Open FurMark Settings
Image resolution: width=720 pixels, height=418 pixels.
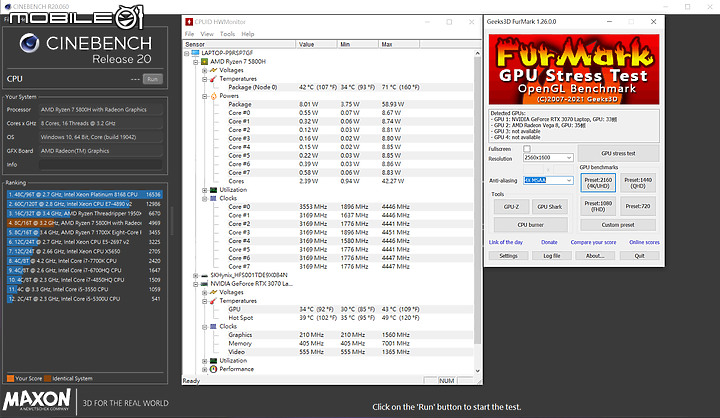(x=508, y=256)
